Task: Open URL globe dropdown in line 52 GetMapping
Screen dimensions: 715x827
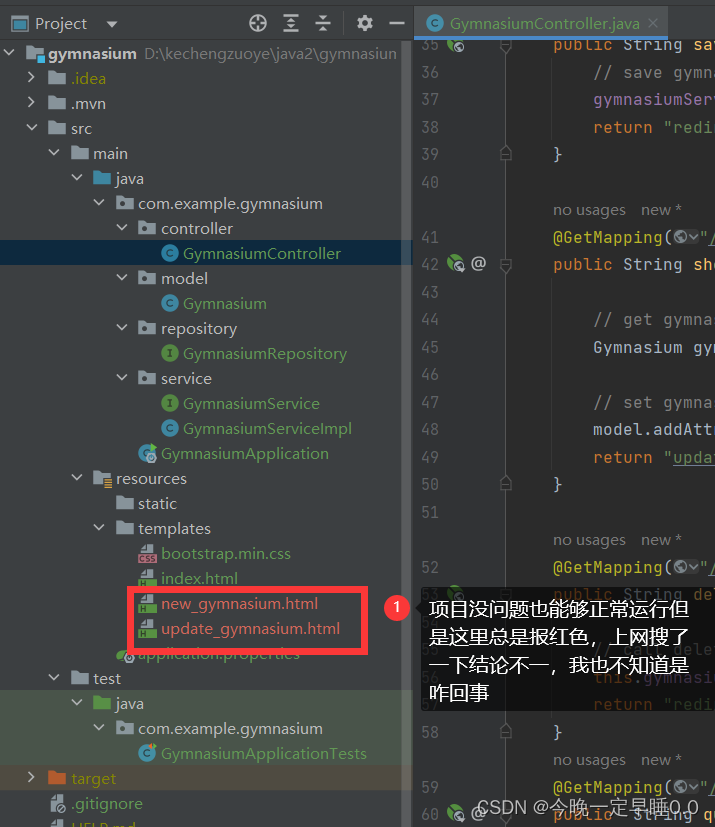Action: [685, 567]
